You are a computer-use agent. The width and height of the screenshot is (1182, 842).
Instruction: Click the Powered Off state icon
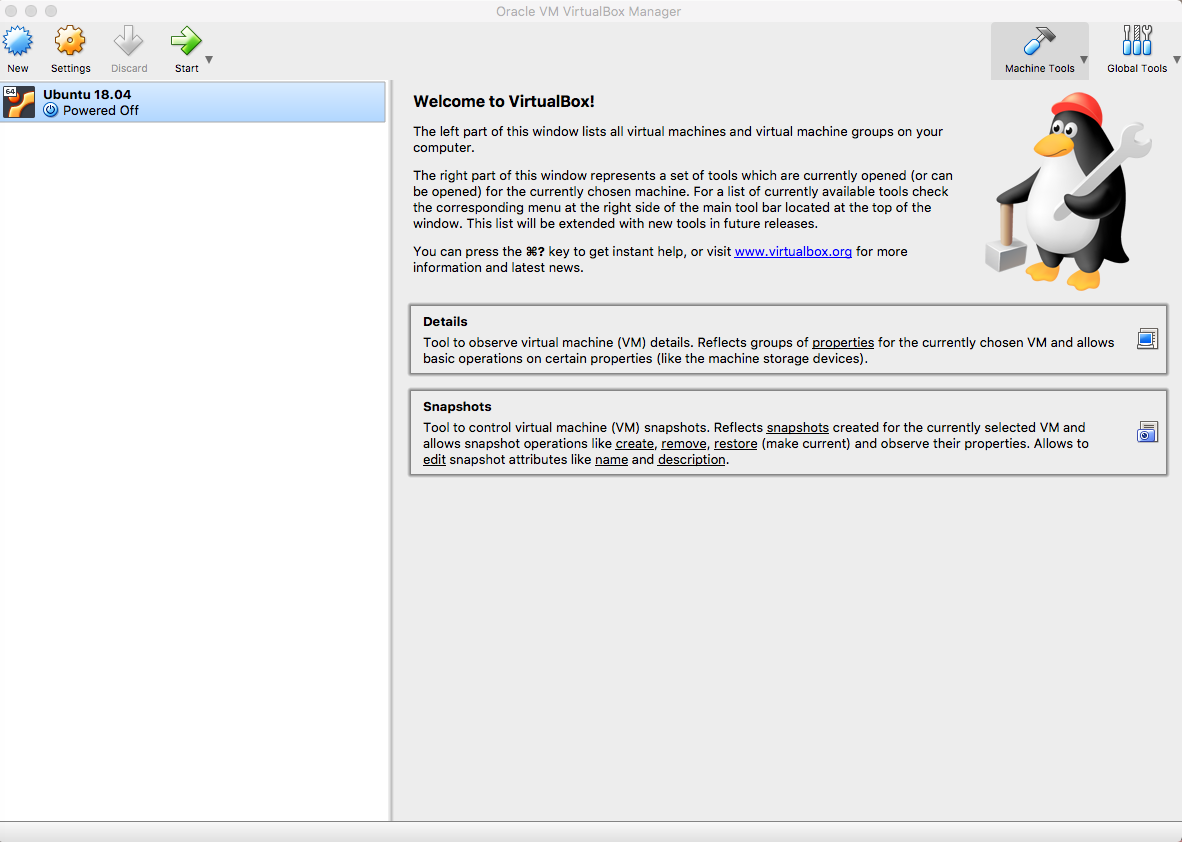51,110
